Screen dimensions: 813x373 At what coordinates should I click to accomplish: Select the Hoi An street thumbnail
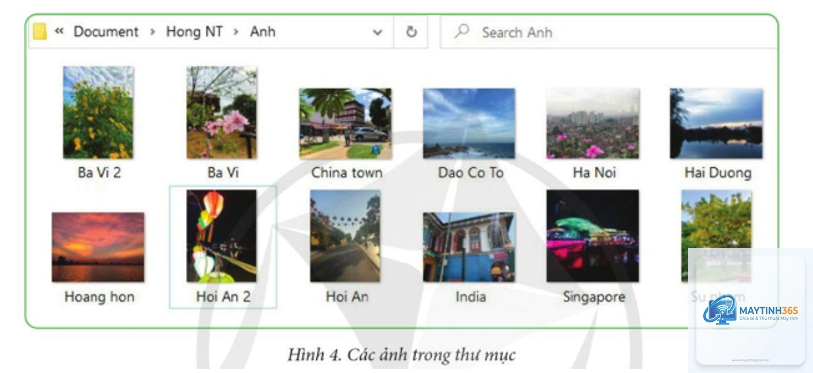point(345,236)
